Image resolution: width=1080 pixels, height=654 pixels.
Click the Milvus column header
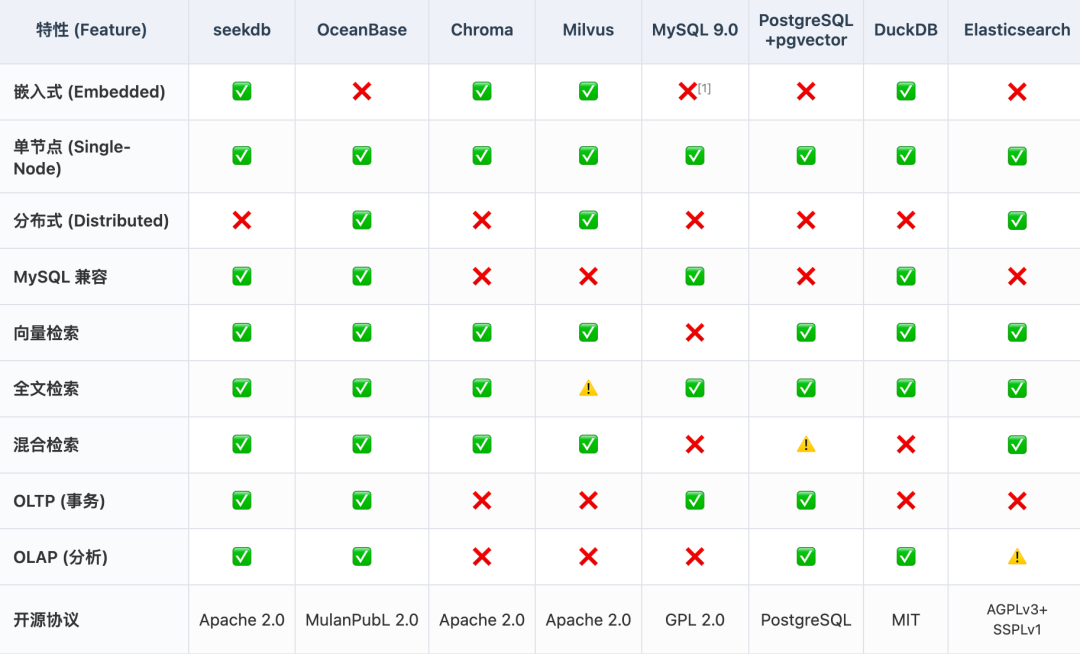pos(588,30)
